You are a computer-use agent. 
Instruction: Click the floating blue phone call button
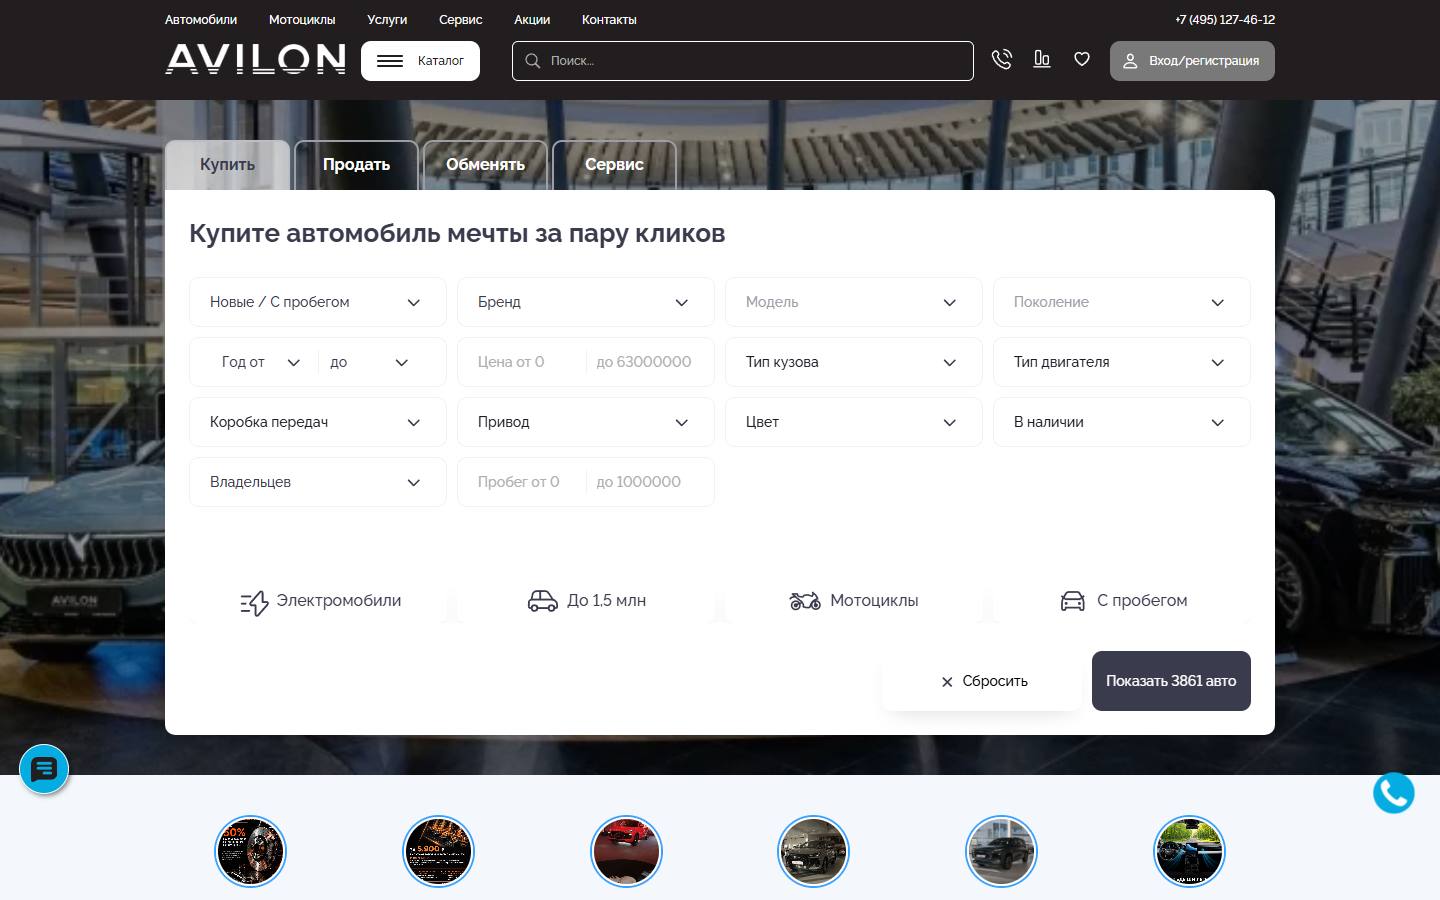click(1393, 793)
